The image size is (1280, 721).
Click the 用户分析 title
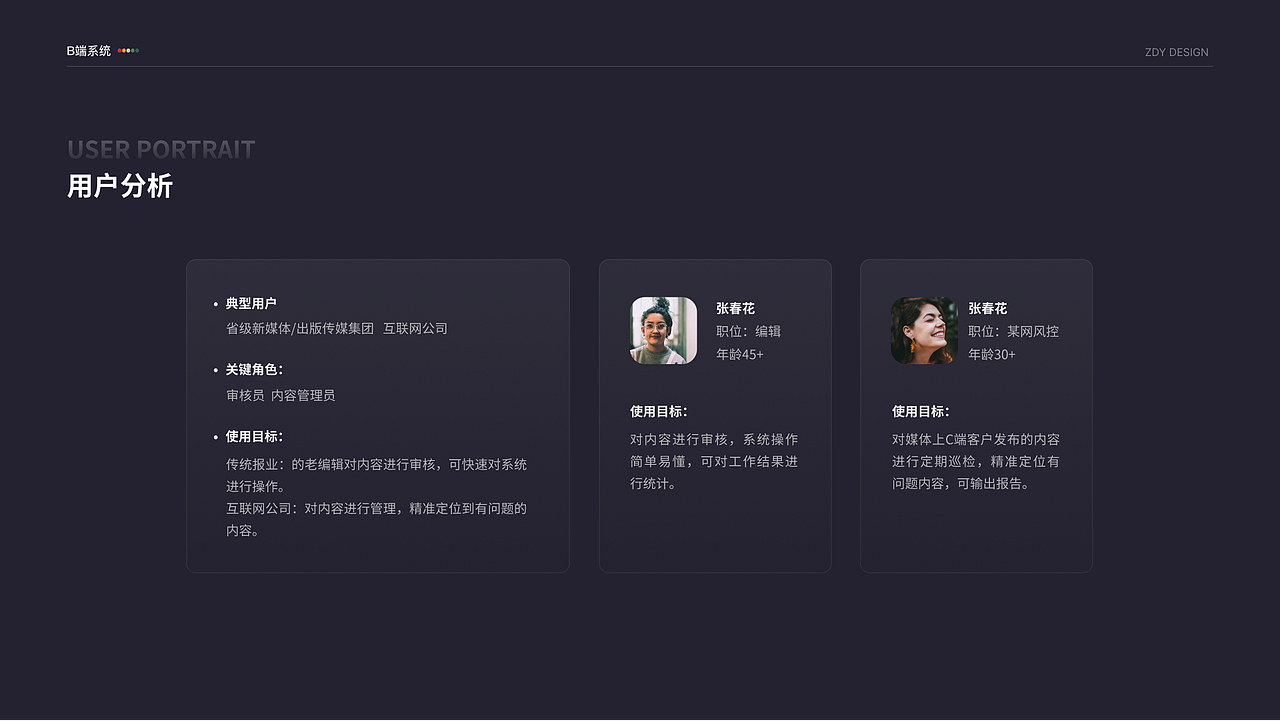(120, 185)
